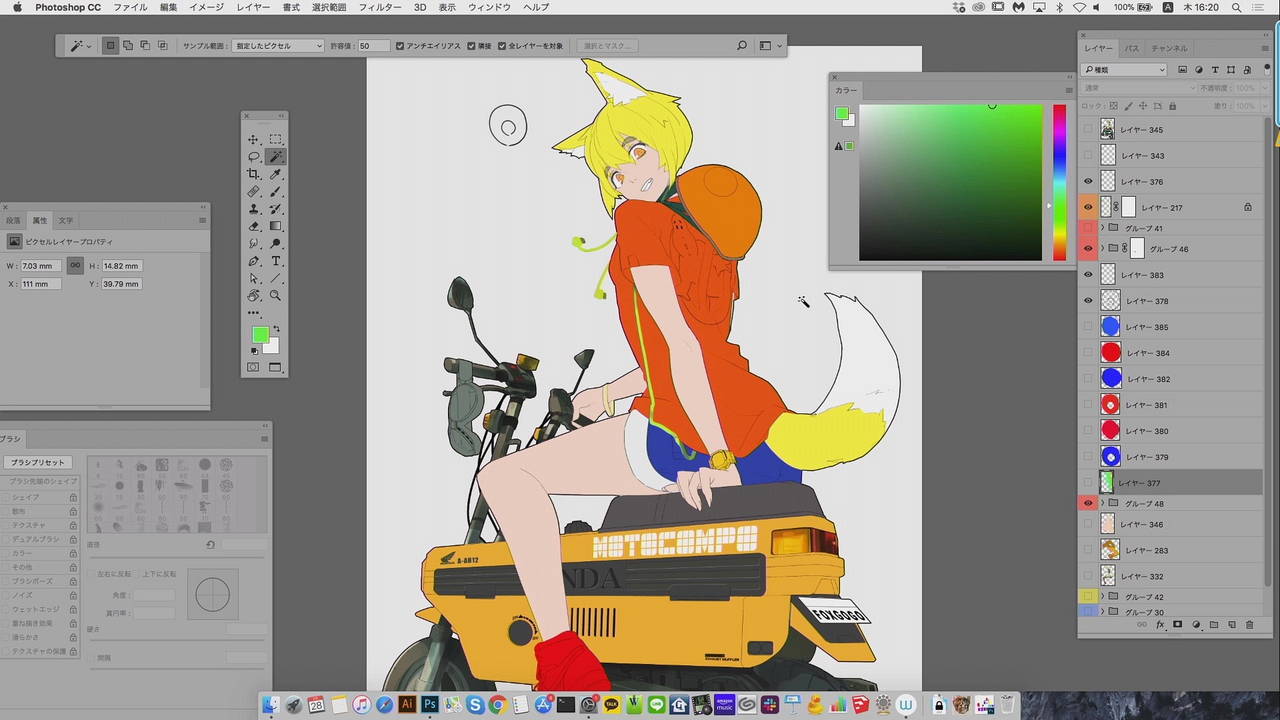Switch to the 文字 tab
1280x720 pixels.
click(65, 220)
